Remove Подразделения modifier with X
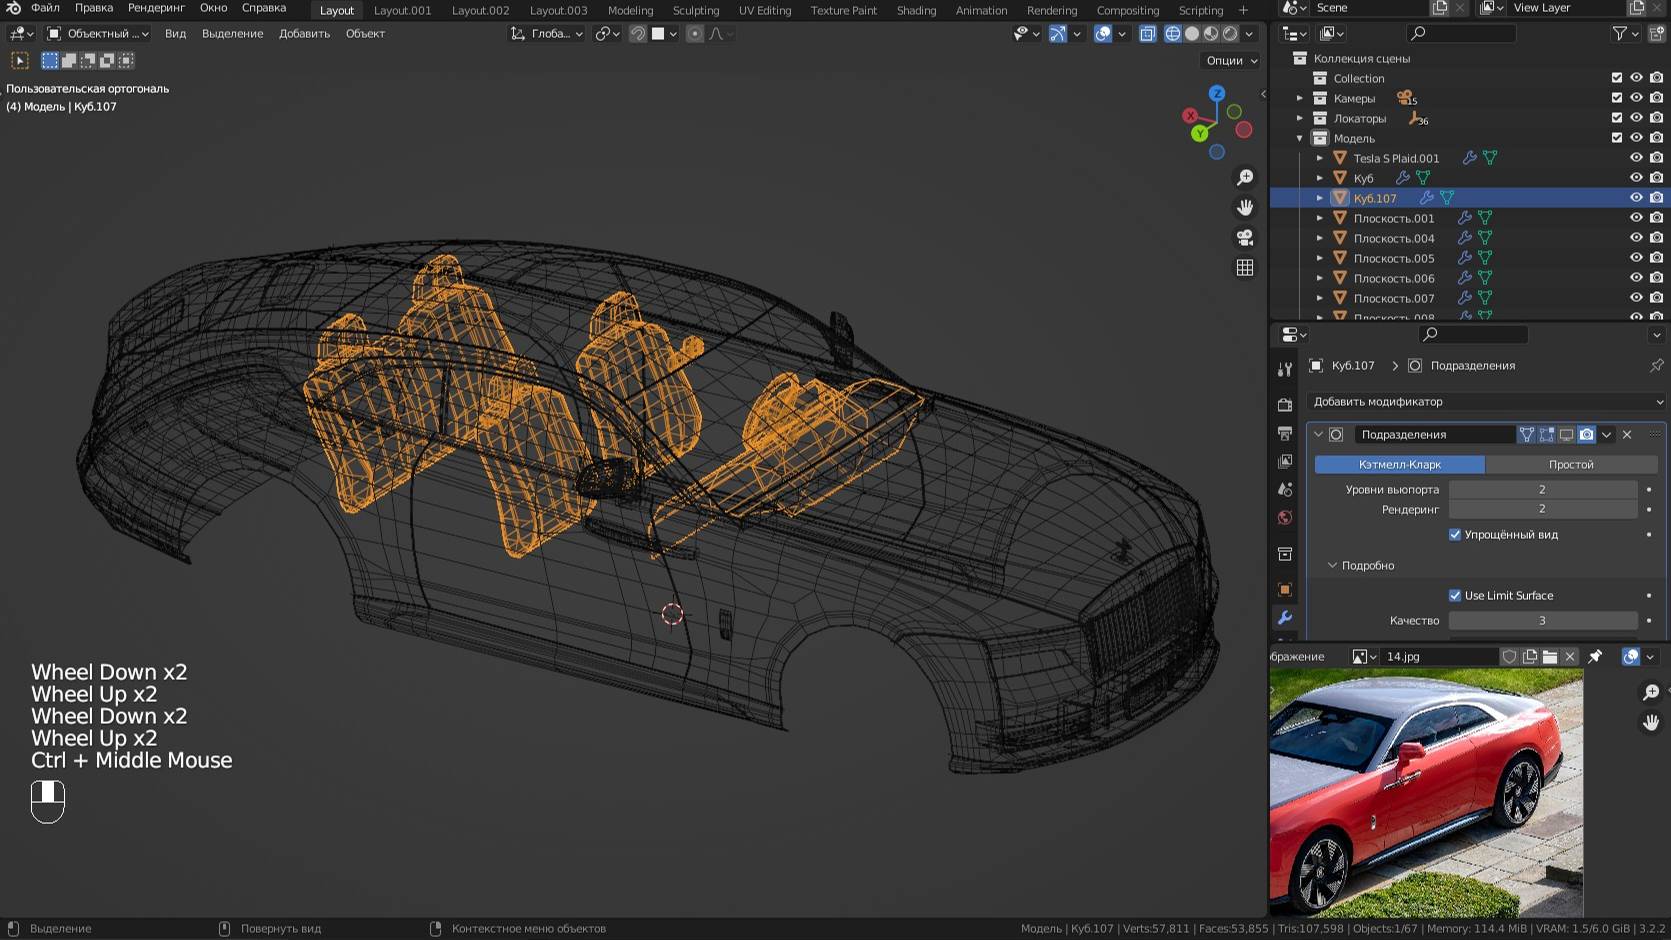 (x=1627, y=434)
